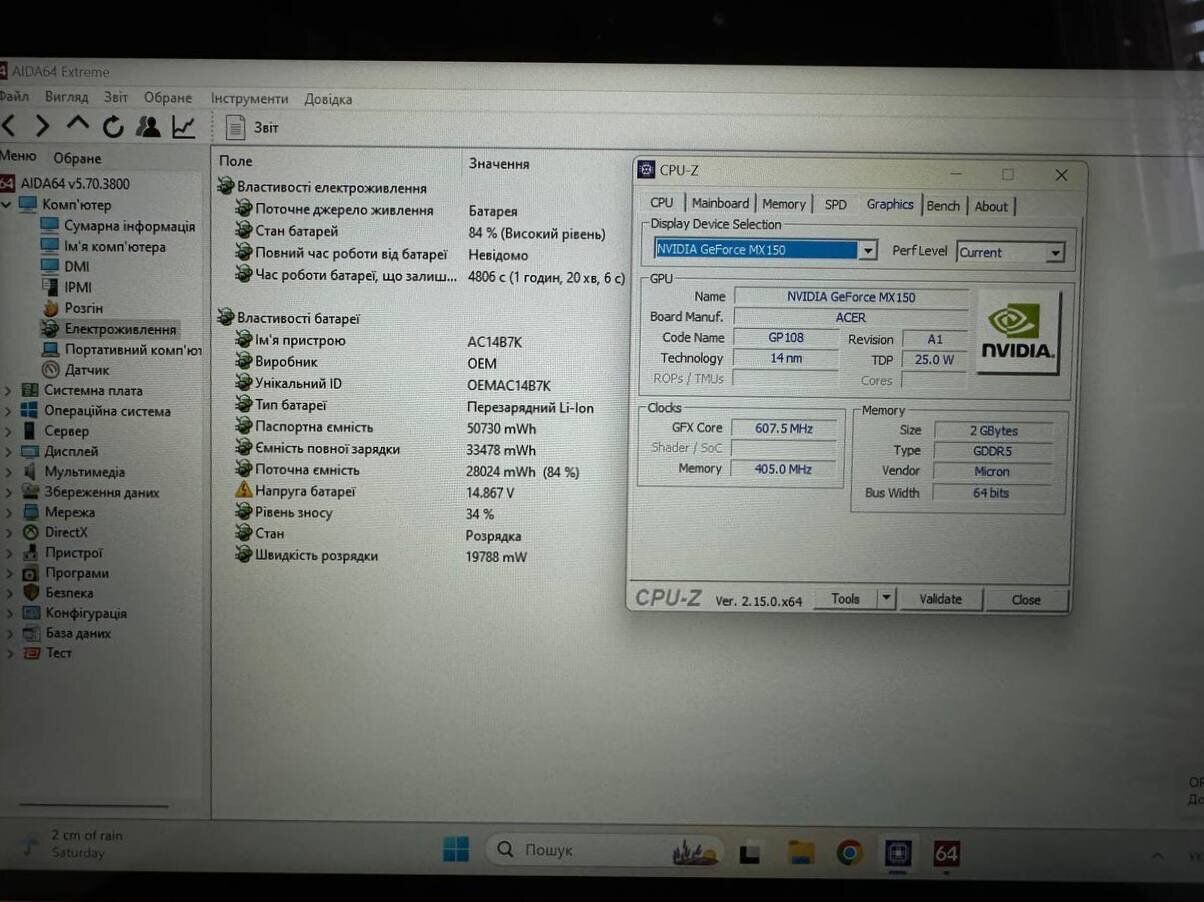This screenshot has height=902, width=1204.
Task: Open the Display Device Selection dropdown in CPU-Z
Action: tap(868, 250)
